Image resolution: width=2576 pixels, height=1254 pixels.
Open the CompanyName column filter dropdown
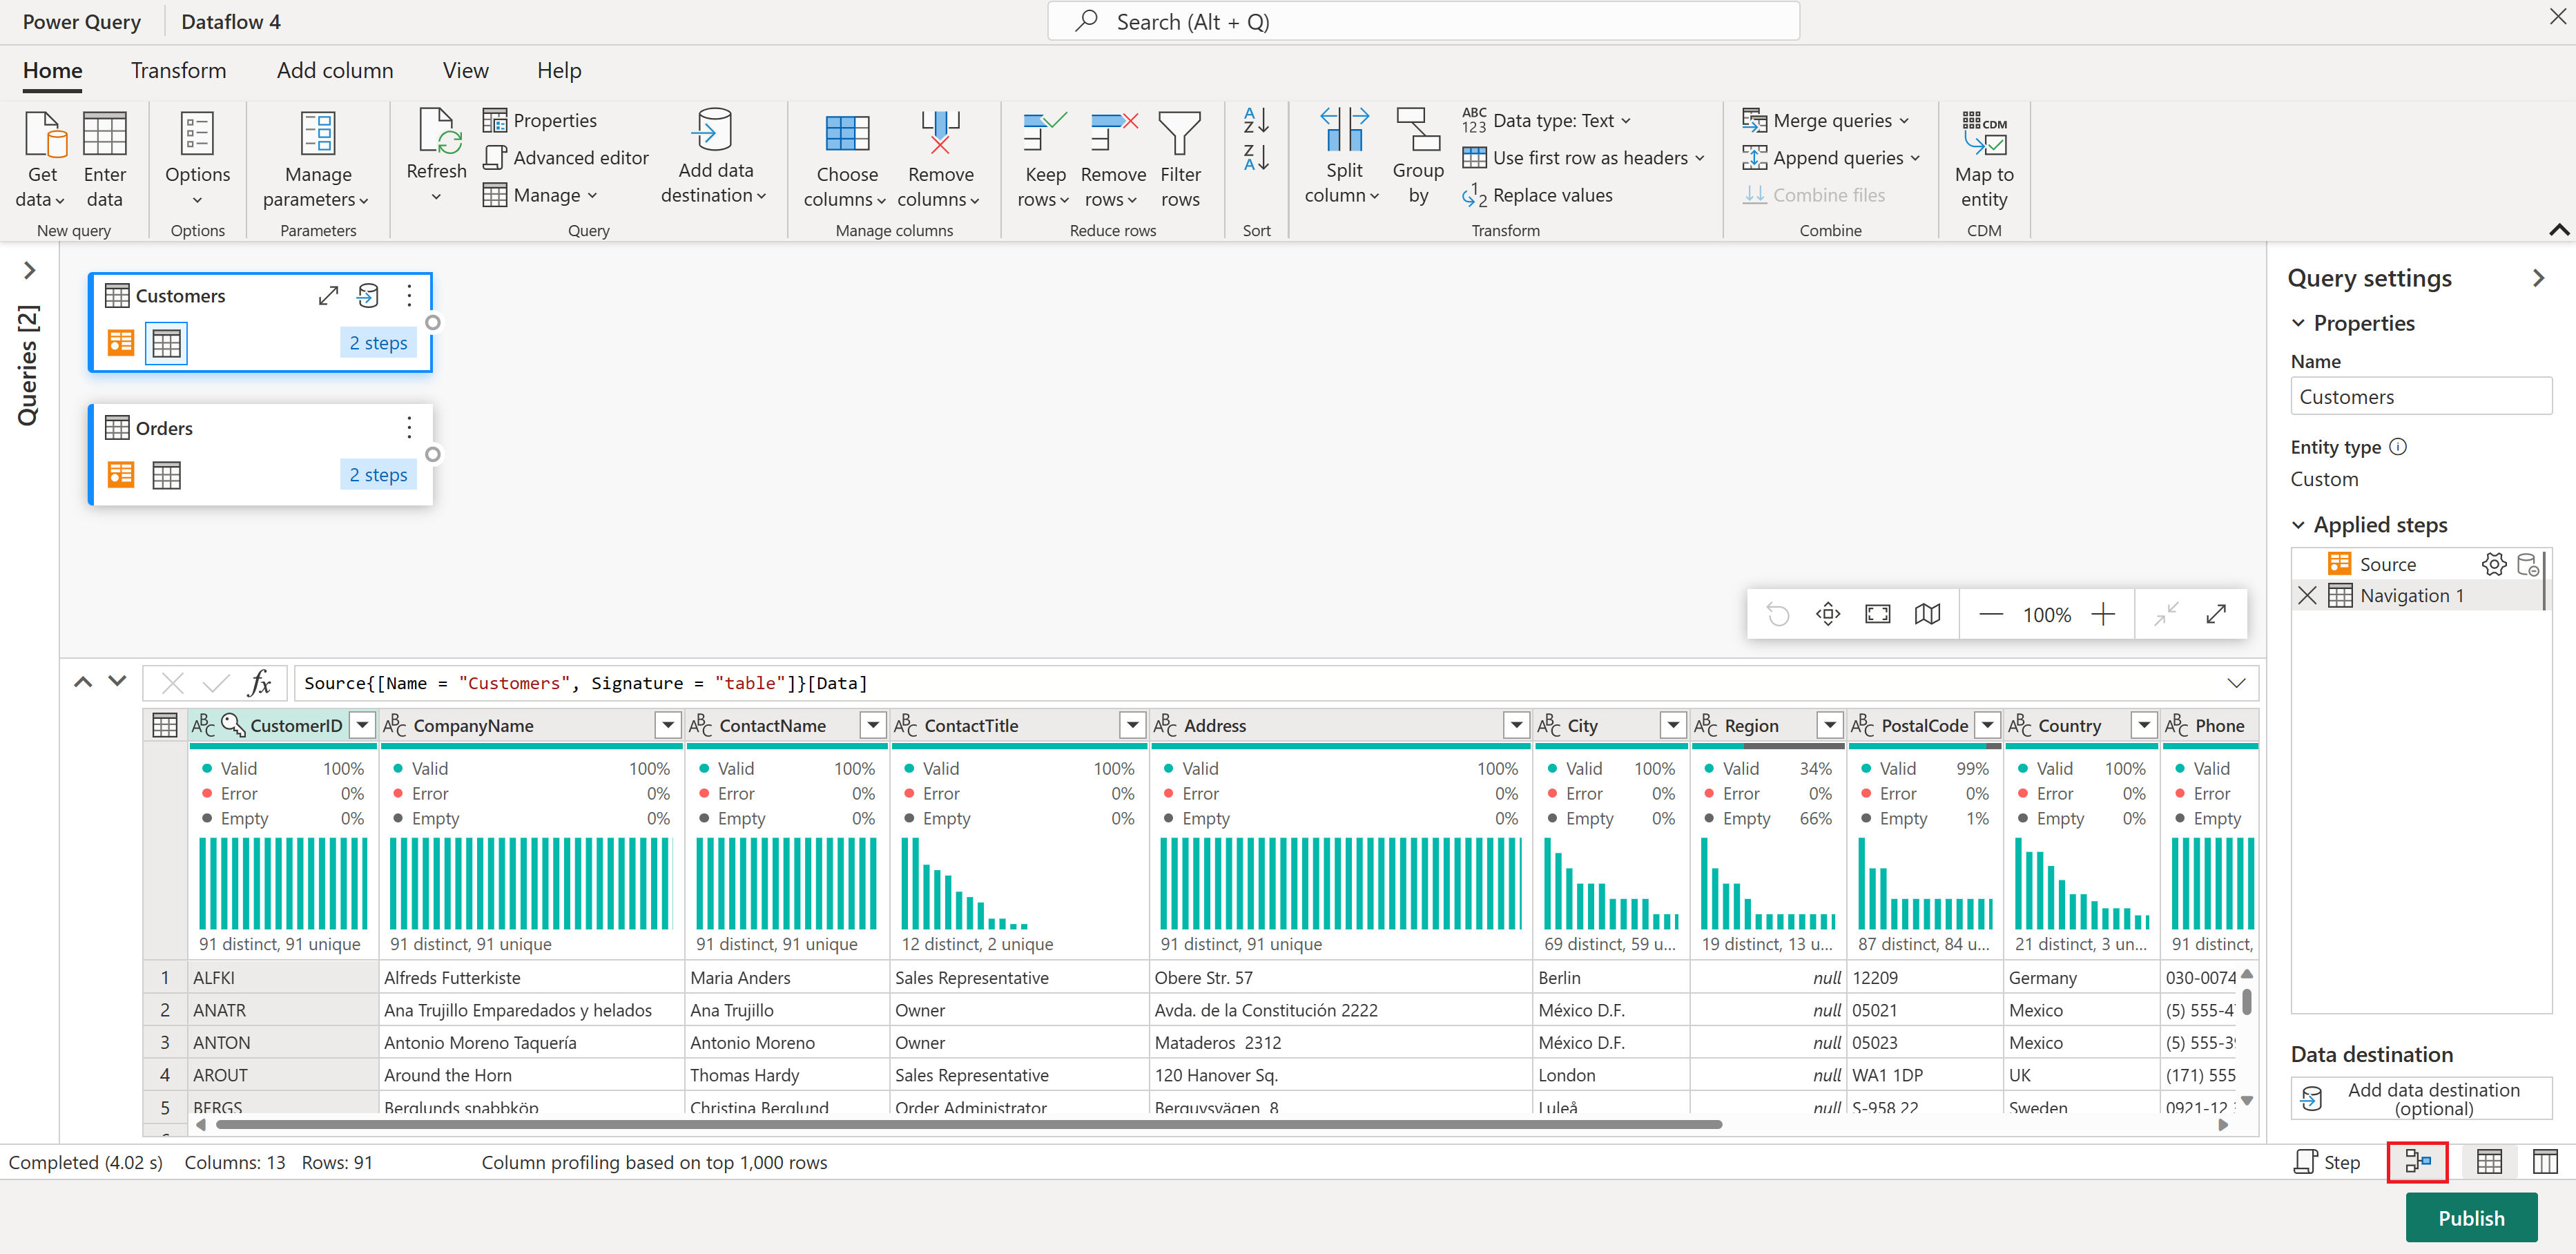pos(667,725)
